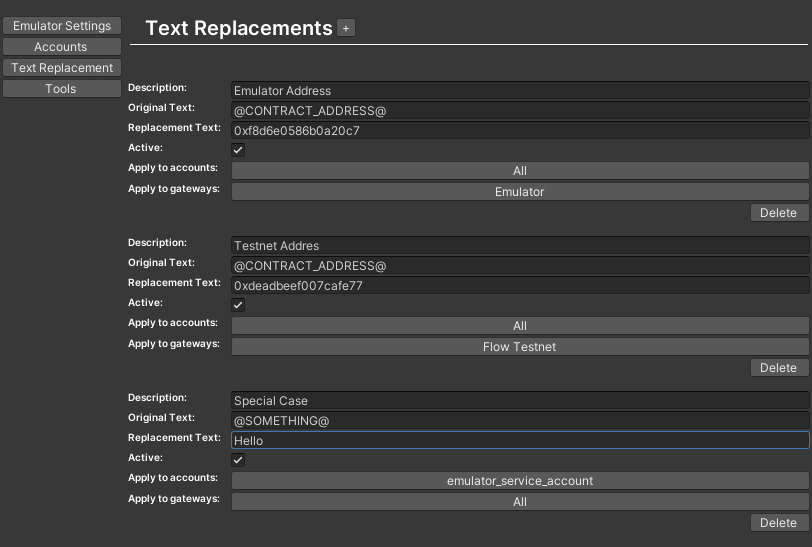Screen dimensions: 812x547
Task: Expand the Flow Testnet gateways dropdown
Action: (519, 347)
